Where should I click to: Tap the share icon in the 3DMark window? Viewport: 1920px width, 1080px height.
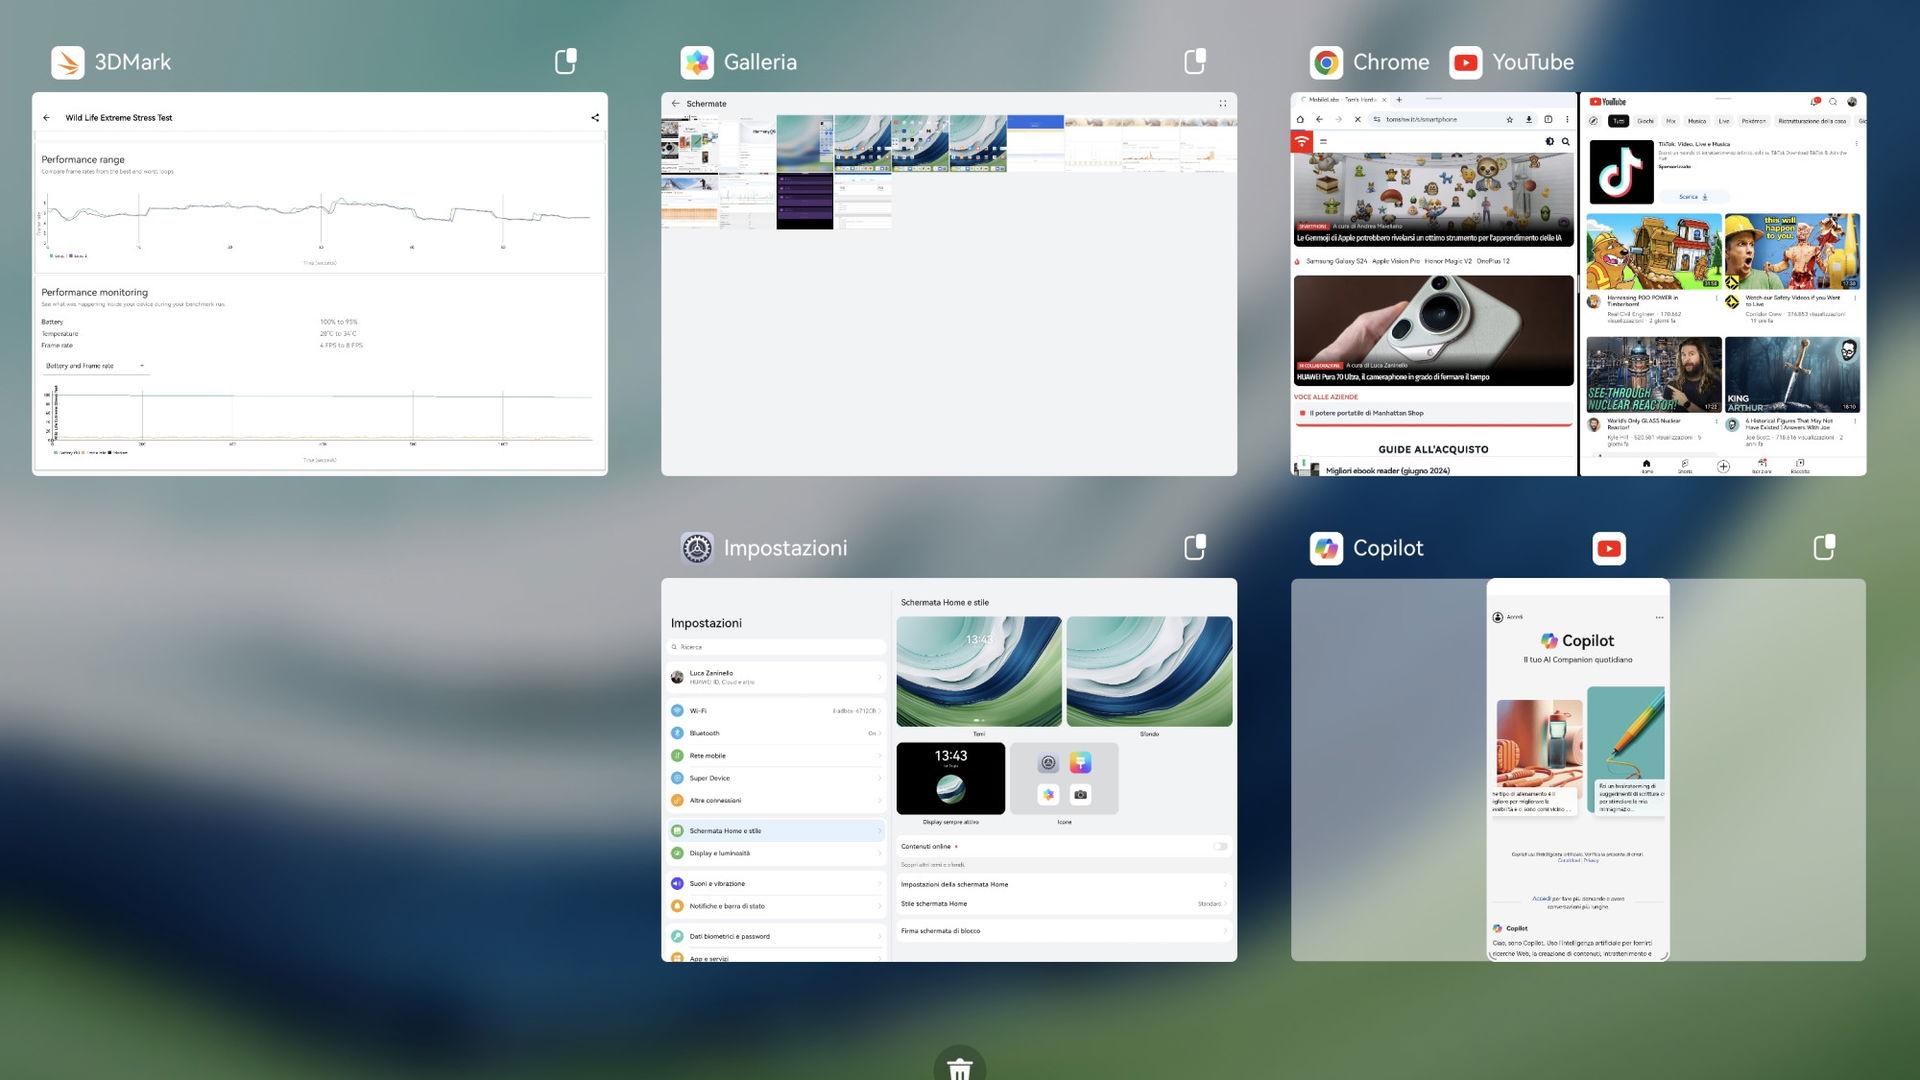595,117
